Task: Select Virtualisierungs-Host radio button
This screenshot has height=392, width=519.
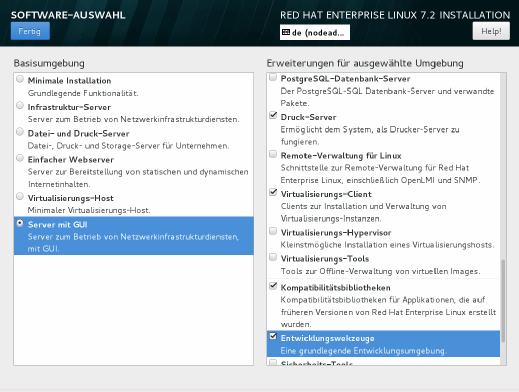Action: (20, 196)
